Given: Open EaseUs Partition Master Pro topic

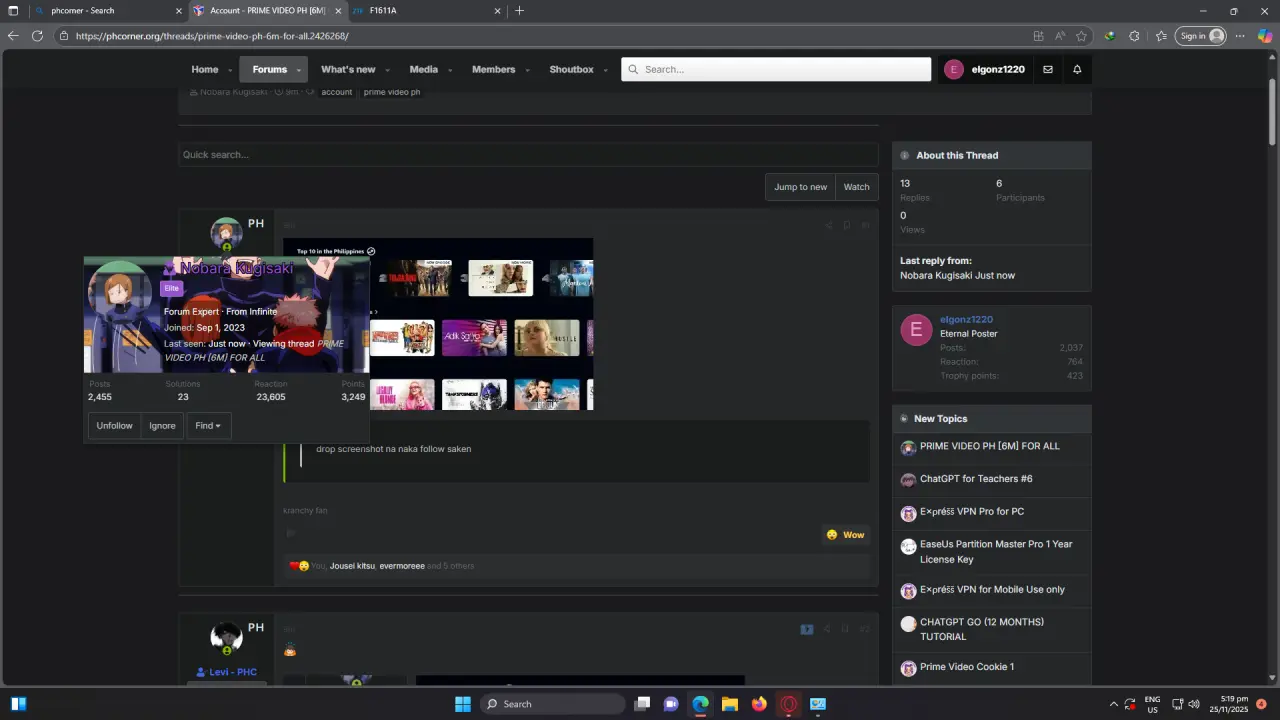Looking at the screenshot, I should click(996, 552).
